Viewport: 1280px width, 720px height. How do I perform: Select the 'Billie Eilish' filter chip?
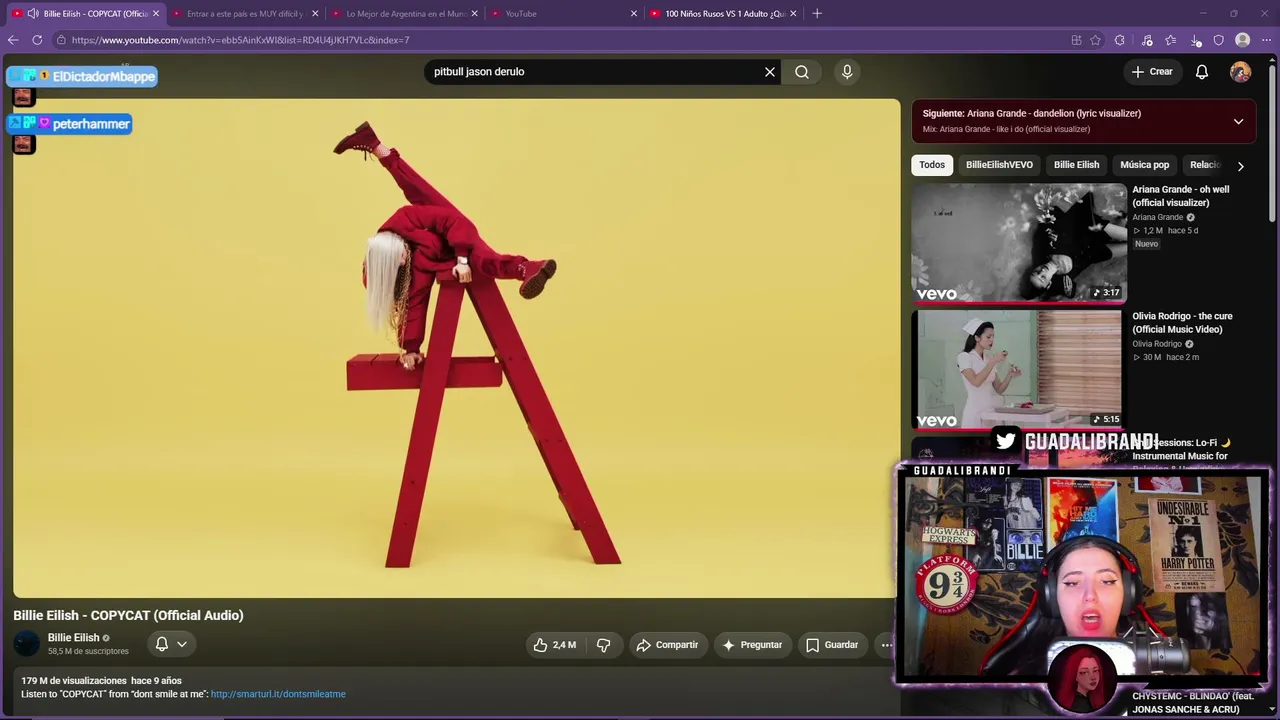click(1076, 165)
